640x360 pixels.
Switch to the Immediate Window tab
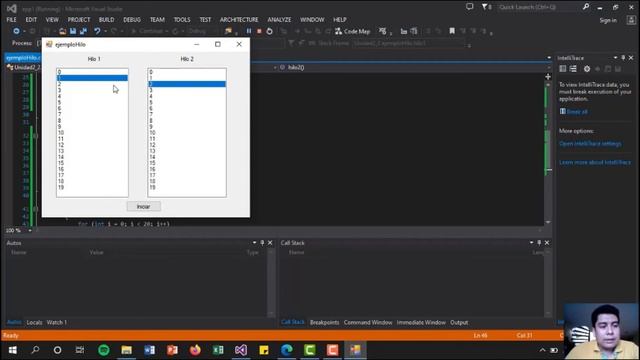tap(421, 322)
